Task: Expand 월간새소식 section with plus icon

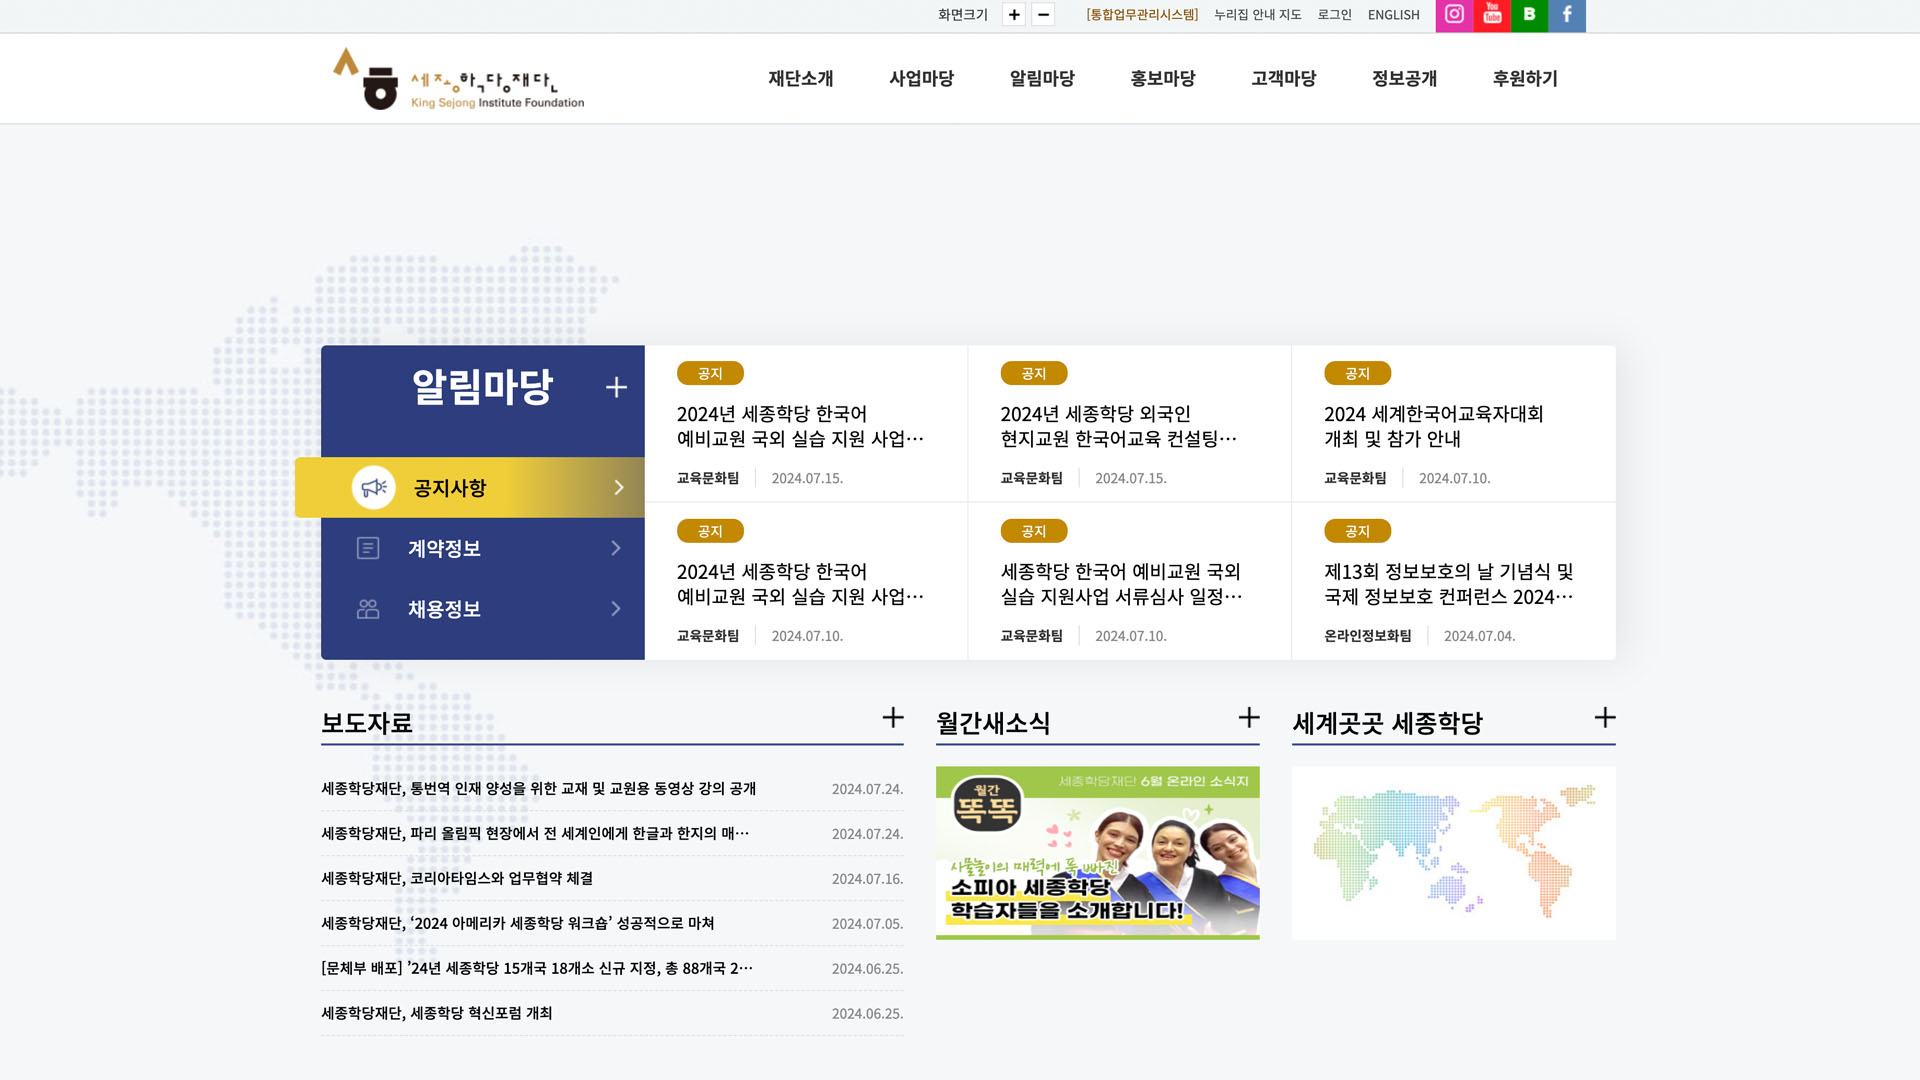Action: pos(1249,718)
